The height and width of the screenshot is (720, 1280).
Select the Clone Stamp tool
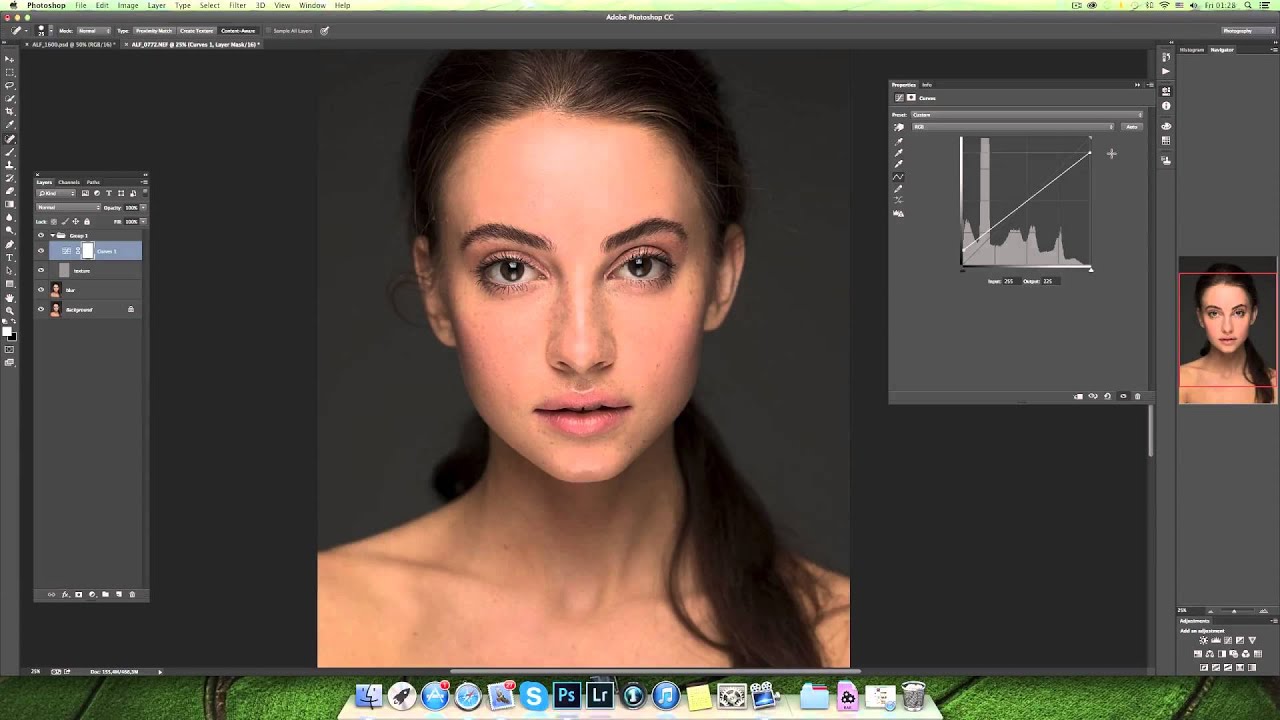[x=10, y=164]
